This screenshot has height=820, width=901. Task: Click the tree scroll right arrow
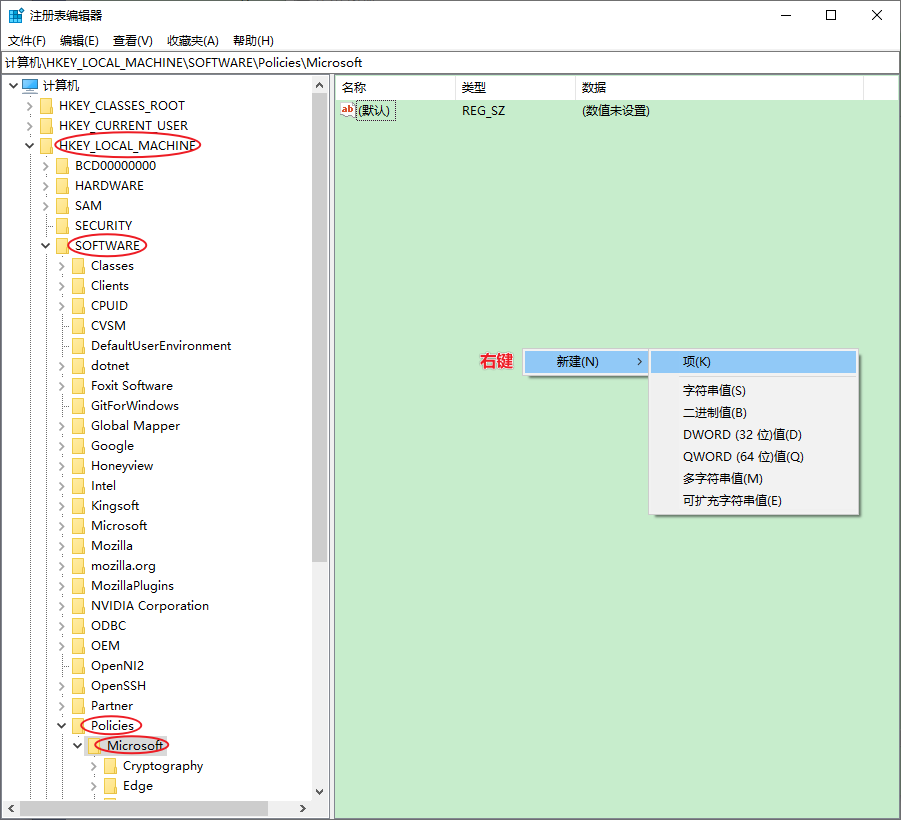303,809
